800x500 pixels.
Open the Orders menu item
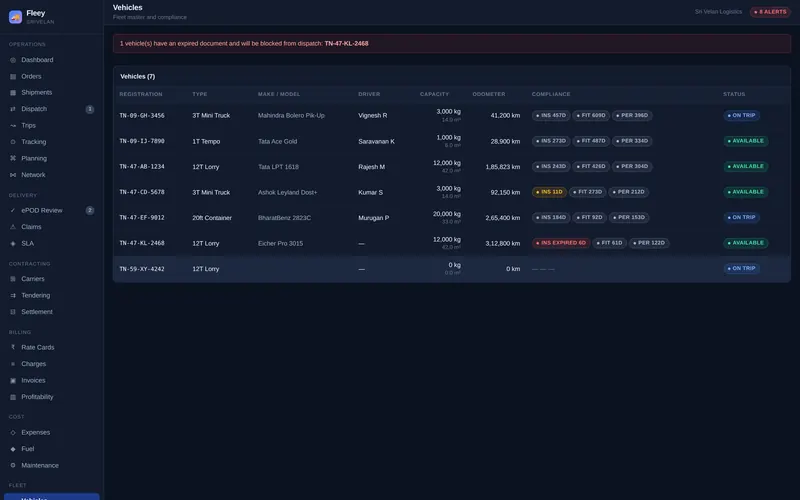[x=52, y=77]
